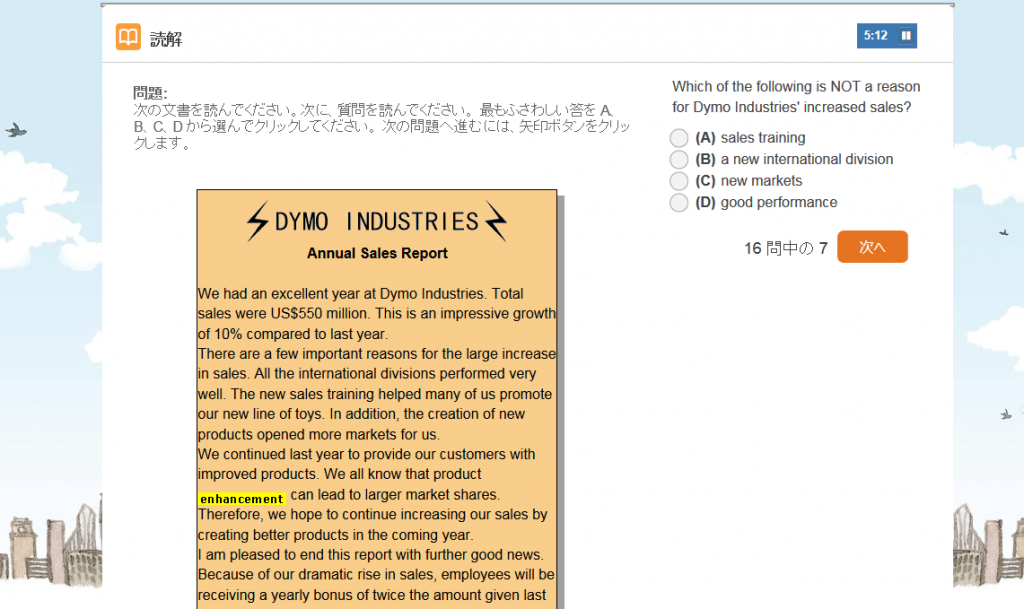Click the highlighted word enhancement
The height and width of the screenshot is (609, 1024).
pyautogui.click(x=242, y=499)
